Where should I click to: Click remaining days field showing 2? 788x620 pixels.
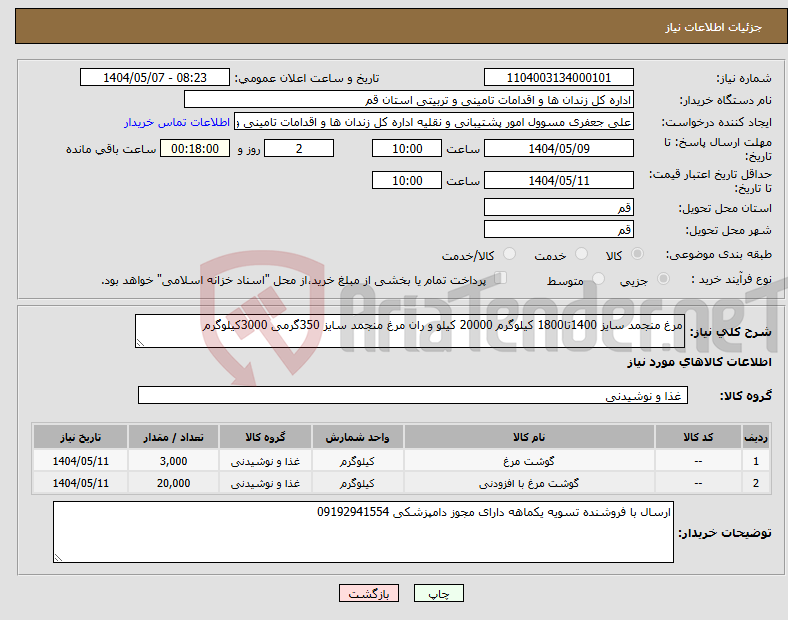(x=299, y=149)
